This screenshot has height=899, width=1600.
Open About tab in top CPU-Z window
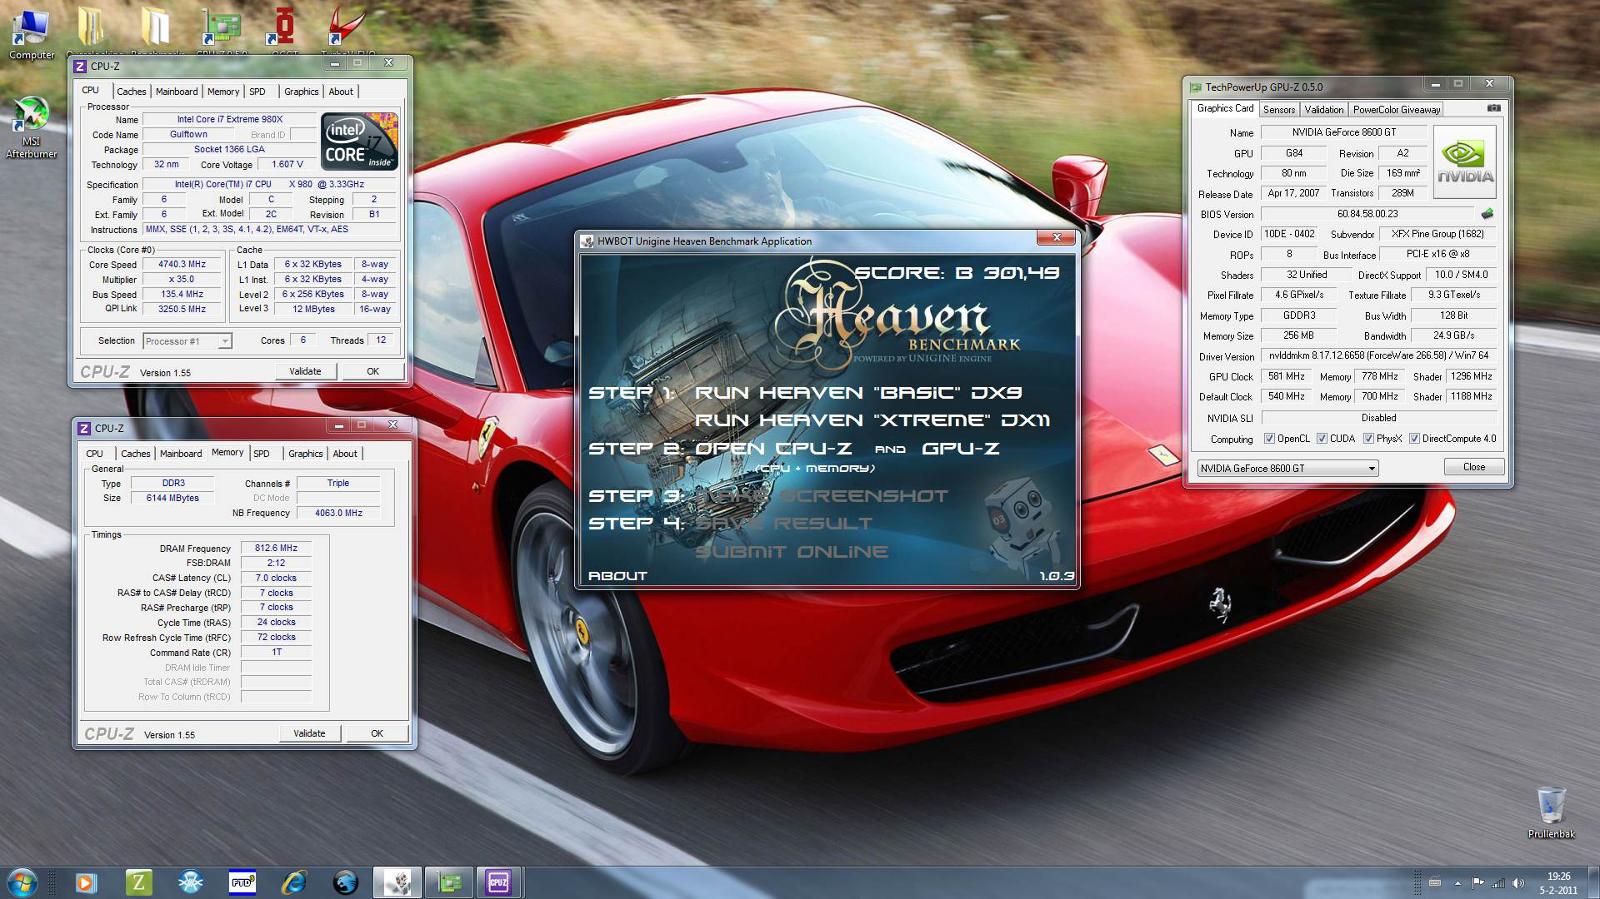click(x=341, y=91)
